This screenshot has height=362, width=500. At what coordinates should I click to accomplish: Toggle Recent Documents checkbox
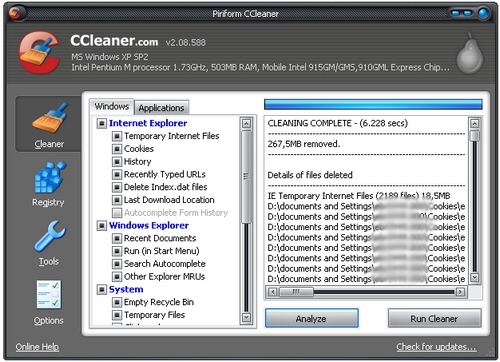point(117,239)
